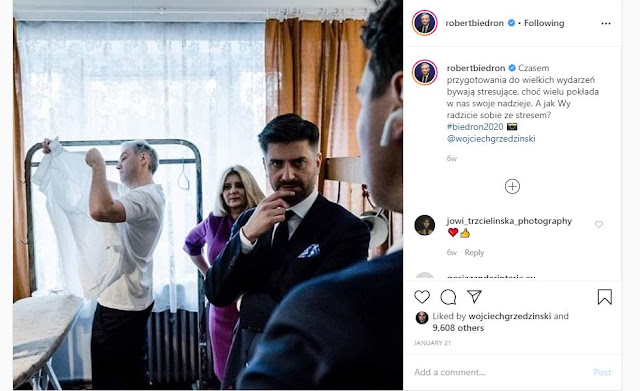Viewport: 640px width, 391px height.
Task: View the 9,608 others likes list
Action: (458, 328)
